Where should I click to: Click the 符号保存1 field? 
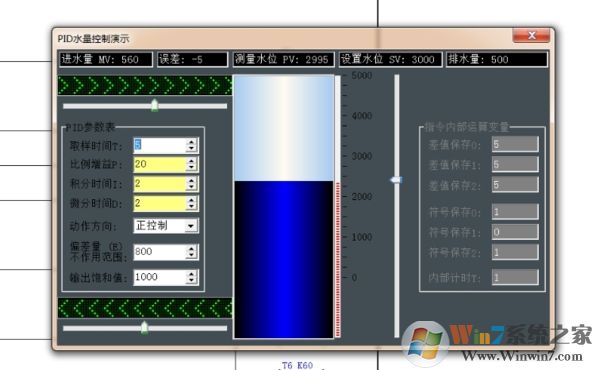point(515,232)
